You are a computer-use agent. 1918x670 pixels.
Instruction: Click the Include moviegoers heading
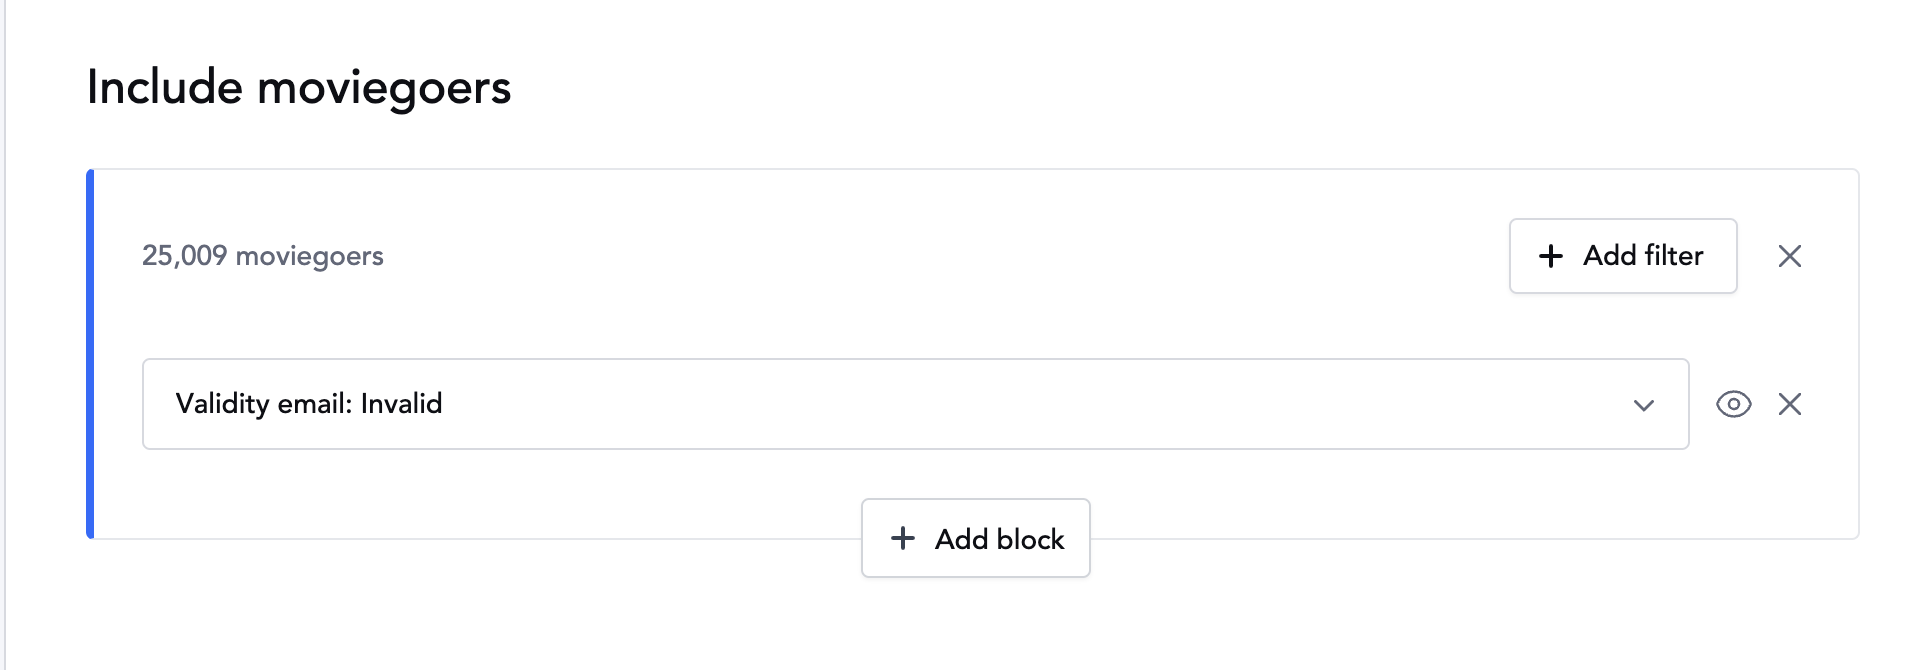(x=299, y=87)
